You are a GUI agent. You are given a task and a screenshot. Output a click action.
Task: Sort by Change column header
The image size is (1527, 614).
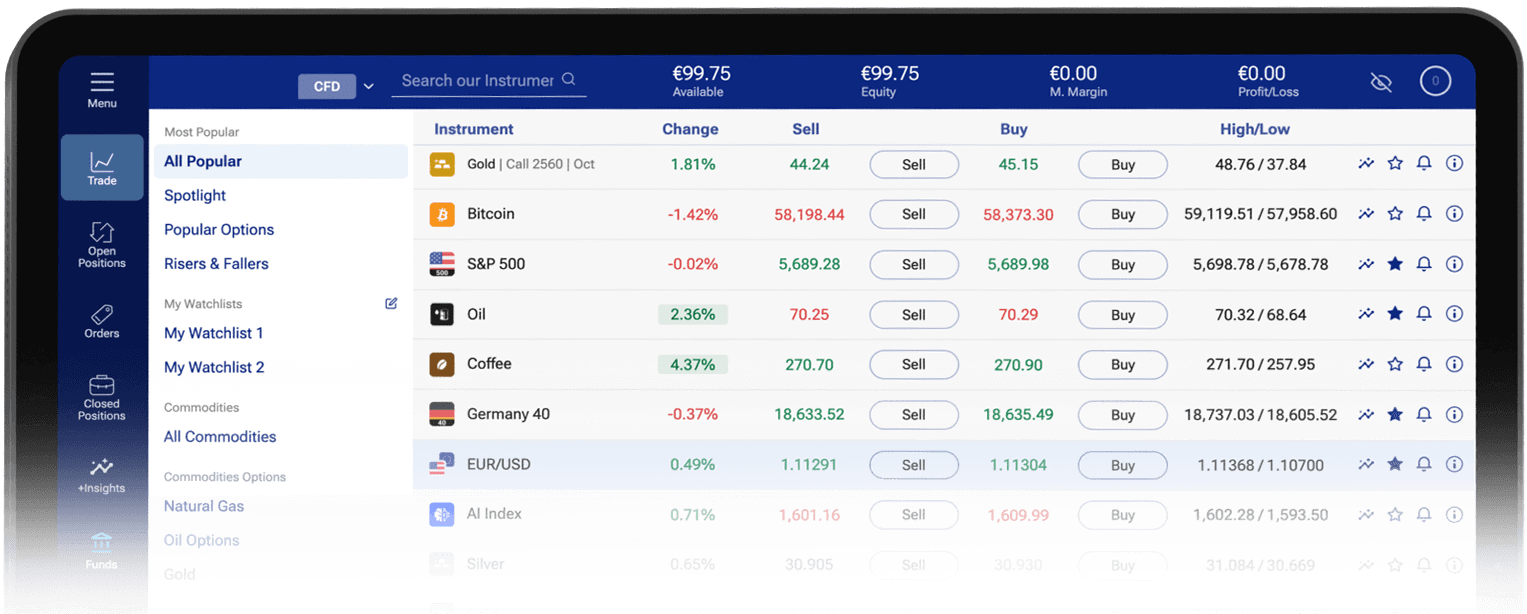click(x=690, y=129)
